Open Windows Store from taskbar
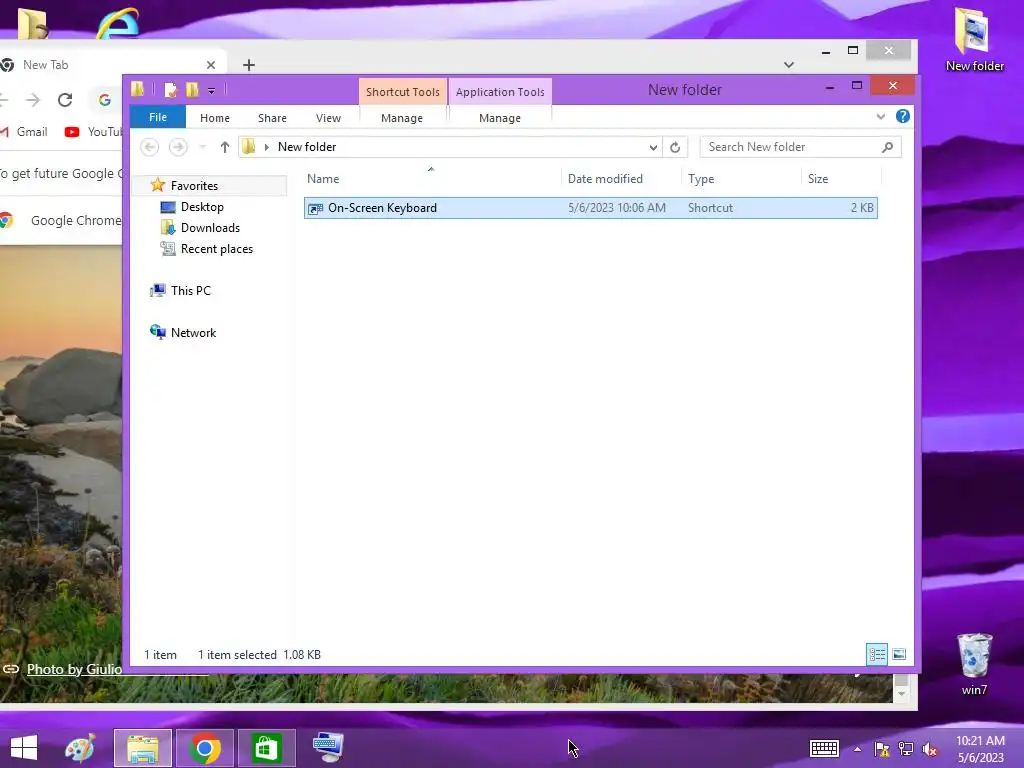The image size is (1024, 768). tap(266, 748)
